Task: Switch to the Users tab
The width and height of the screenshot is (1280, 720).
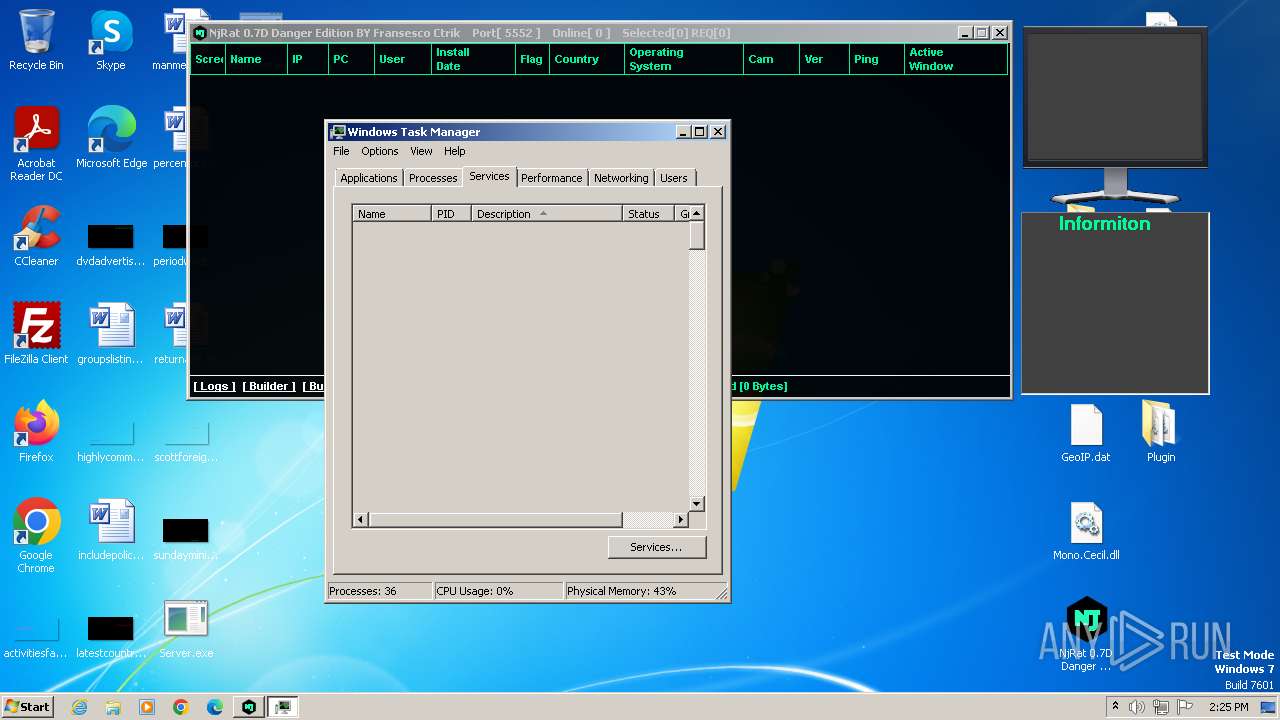Action: coord(674,178)
